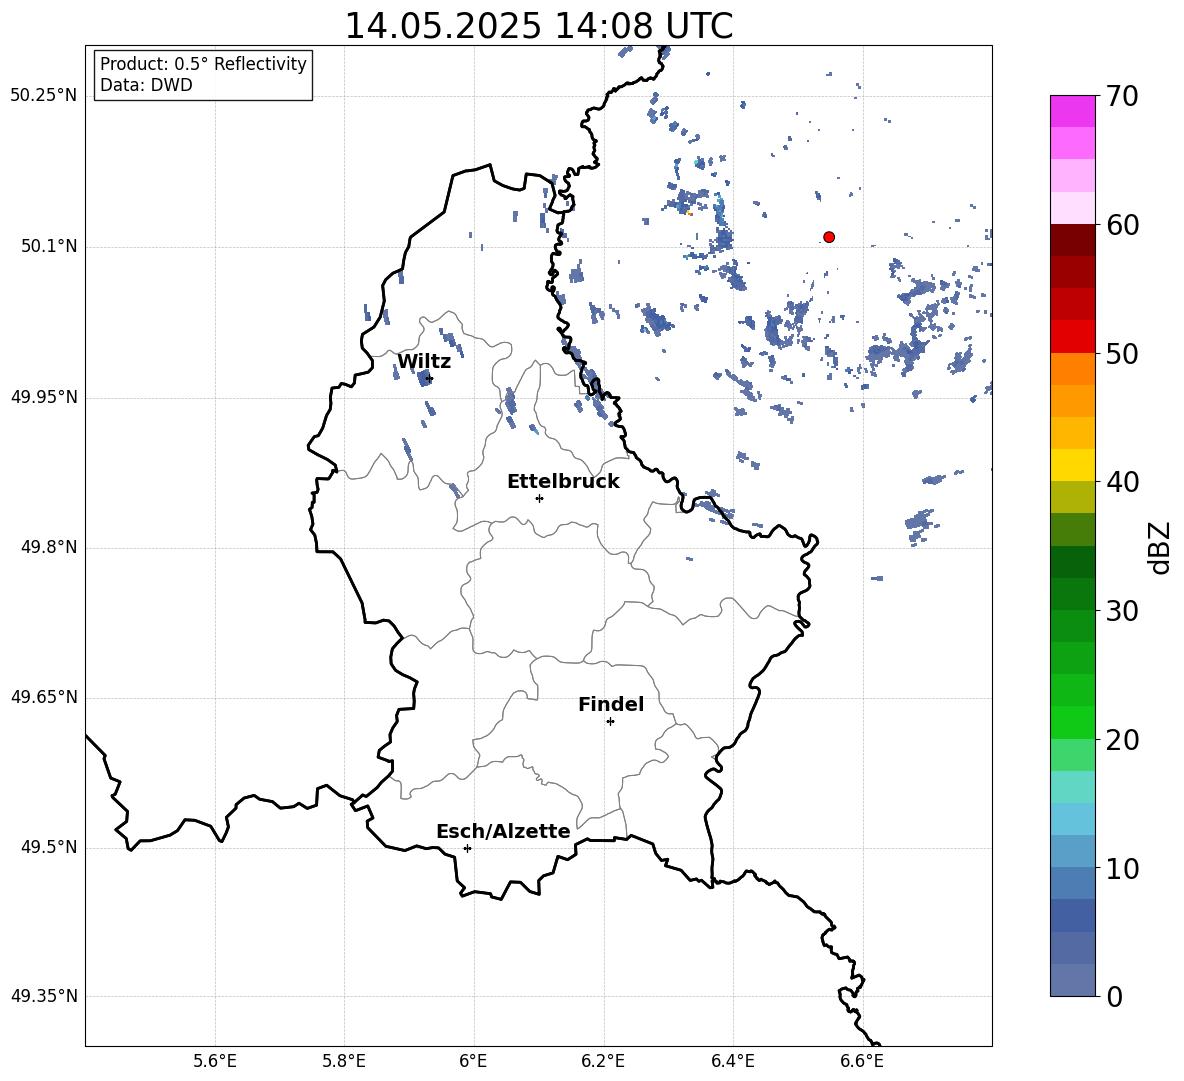
Task: Click the 5.8°E longitude label
Action: [x=344, y=1061]
